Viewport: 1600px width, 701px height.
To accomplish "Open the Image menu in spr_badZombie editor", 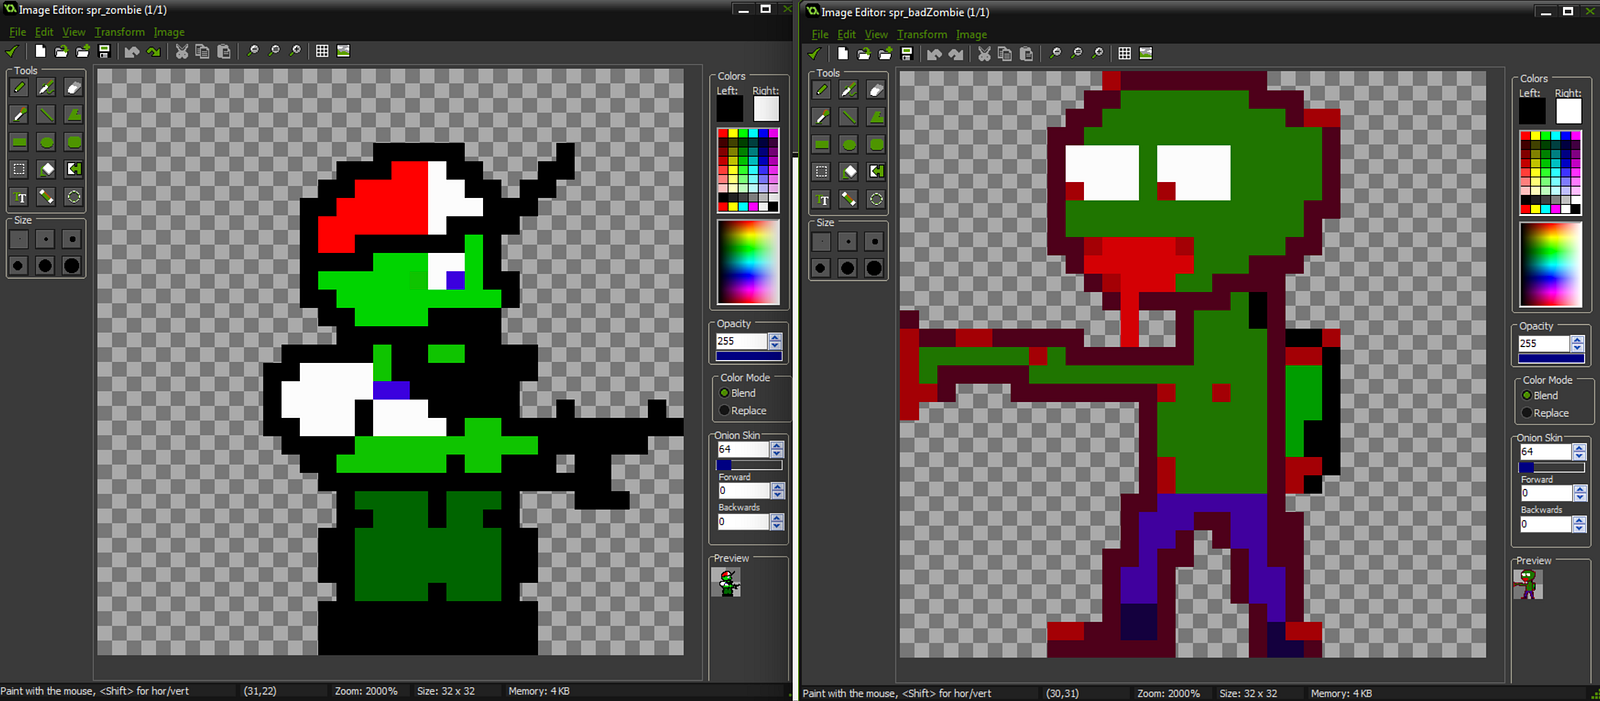I will pyautogui.click(x=970, y=34).
